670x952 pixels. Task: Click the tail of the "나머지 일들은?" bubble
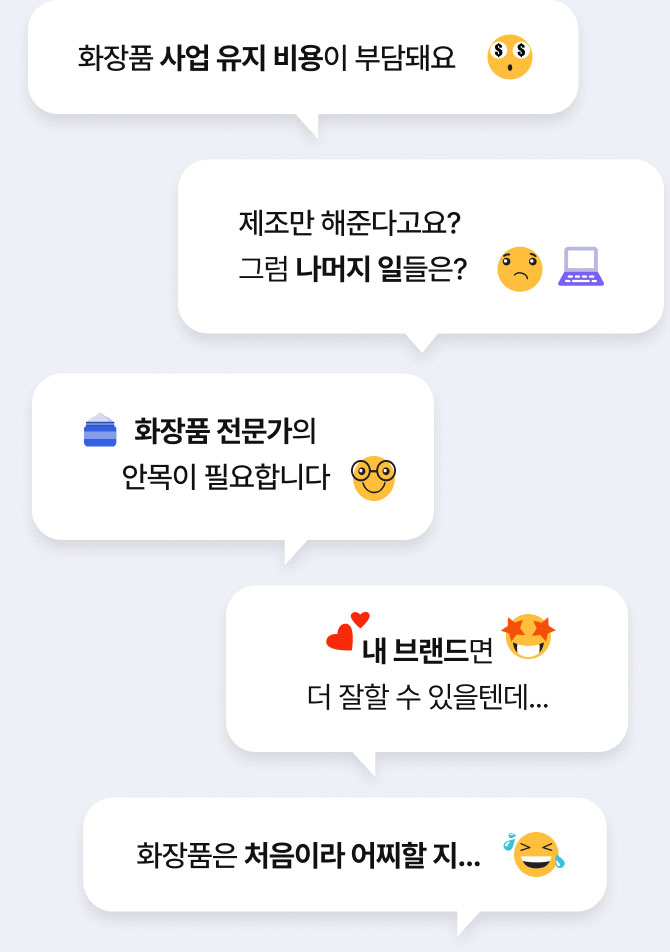423,341
